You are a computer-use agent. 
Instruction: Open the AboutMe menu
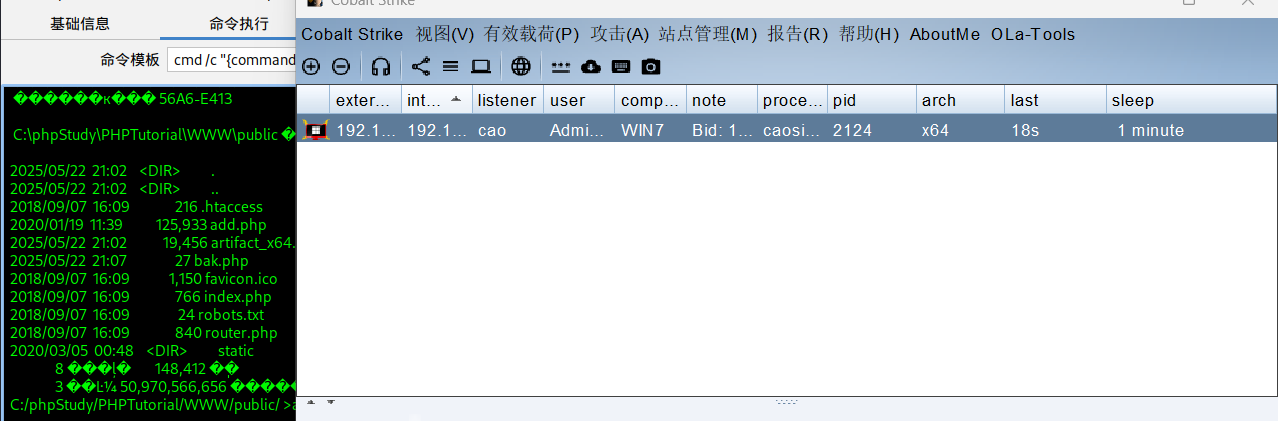pos(945,34)
